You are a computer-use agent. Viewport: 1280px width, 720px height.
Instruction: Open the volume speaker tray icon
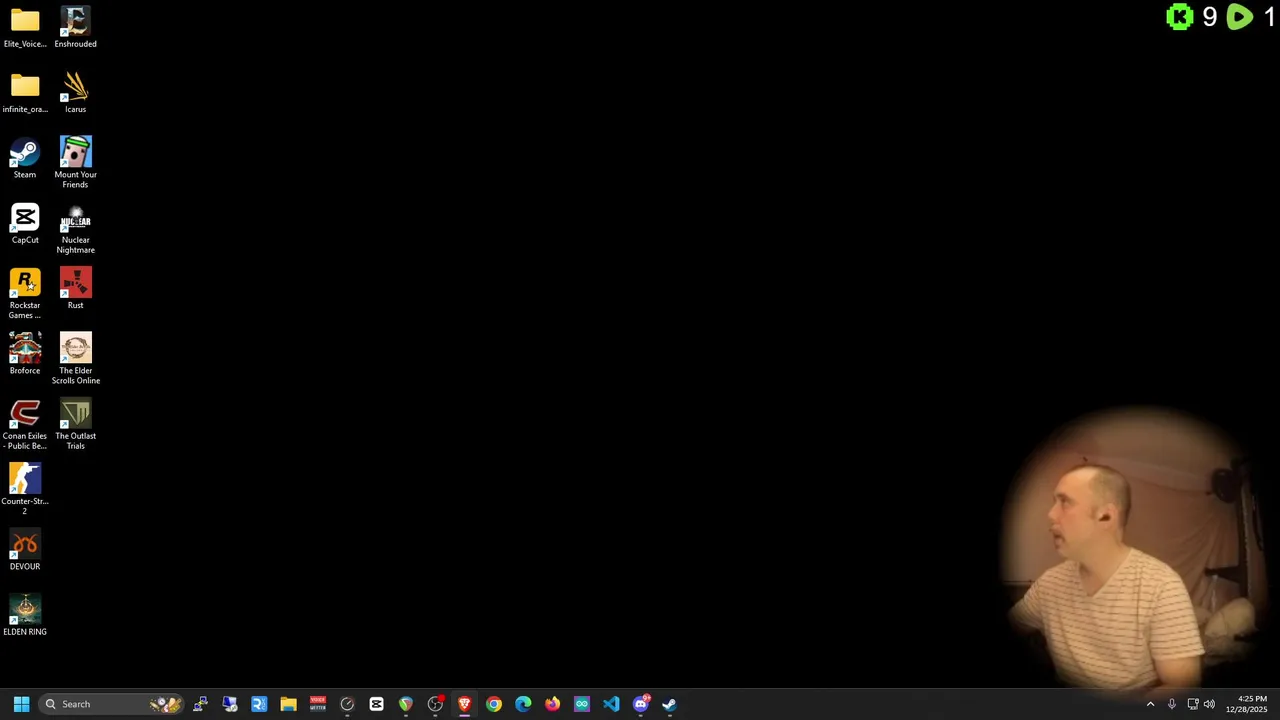pyautogui.click(x=1209, y=704)
